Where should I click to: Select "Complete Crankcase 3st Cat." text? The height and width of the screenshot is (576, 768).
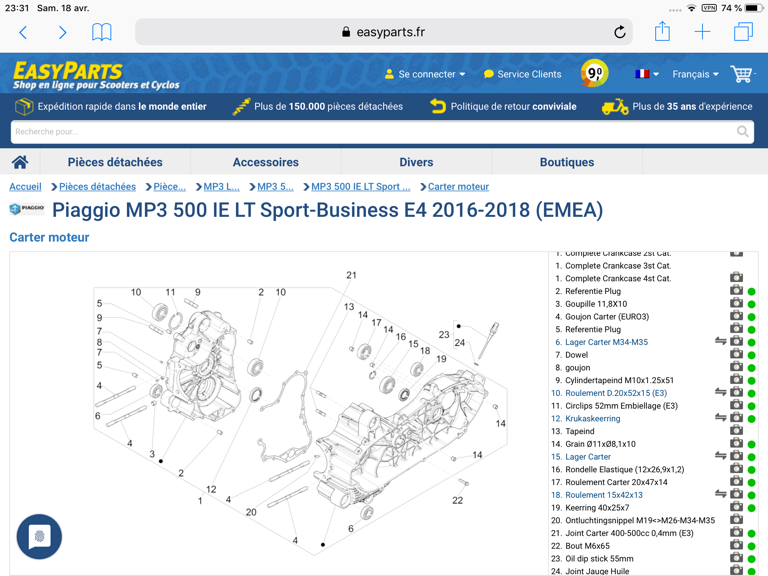click(618, 265)
